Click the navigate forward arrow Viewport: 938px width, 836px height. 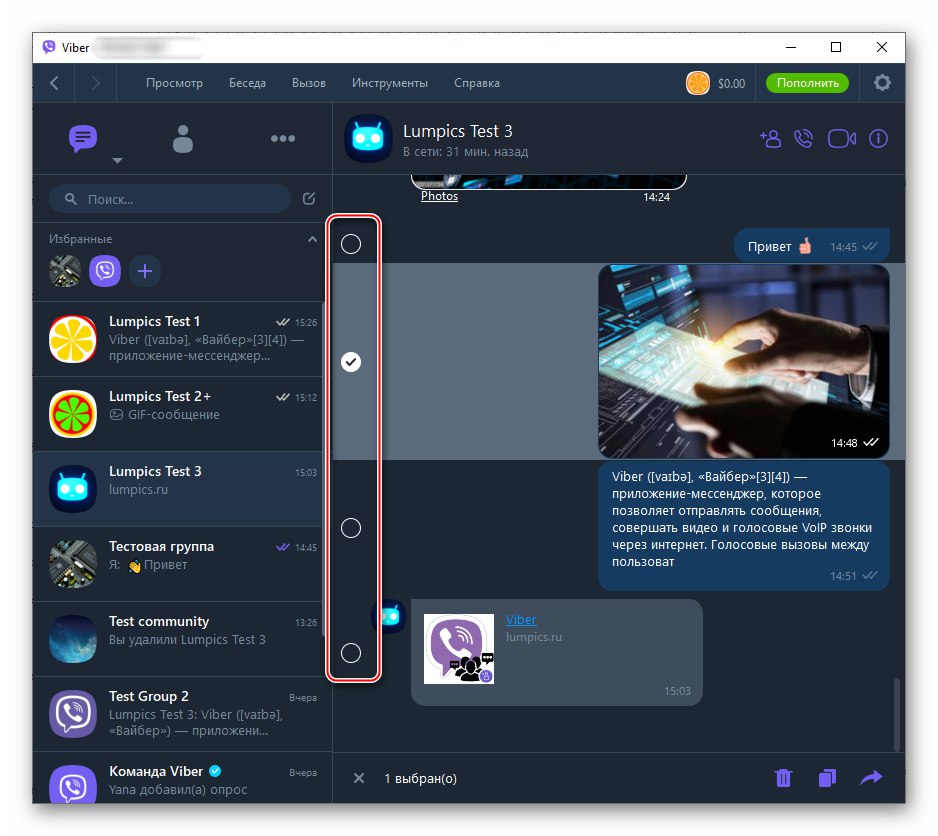click(x=95, y=83)
